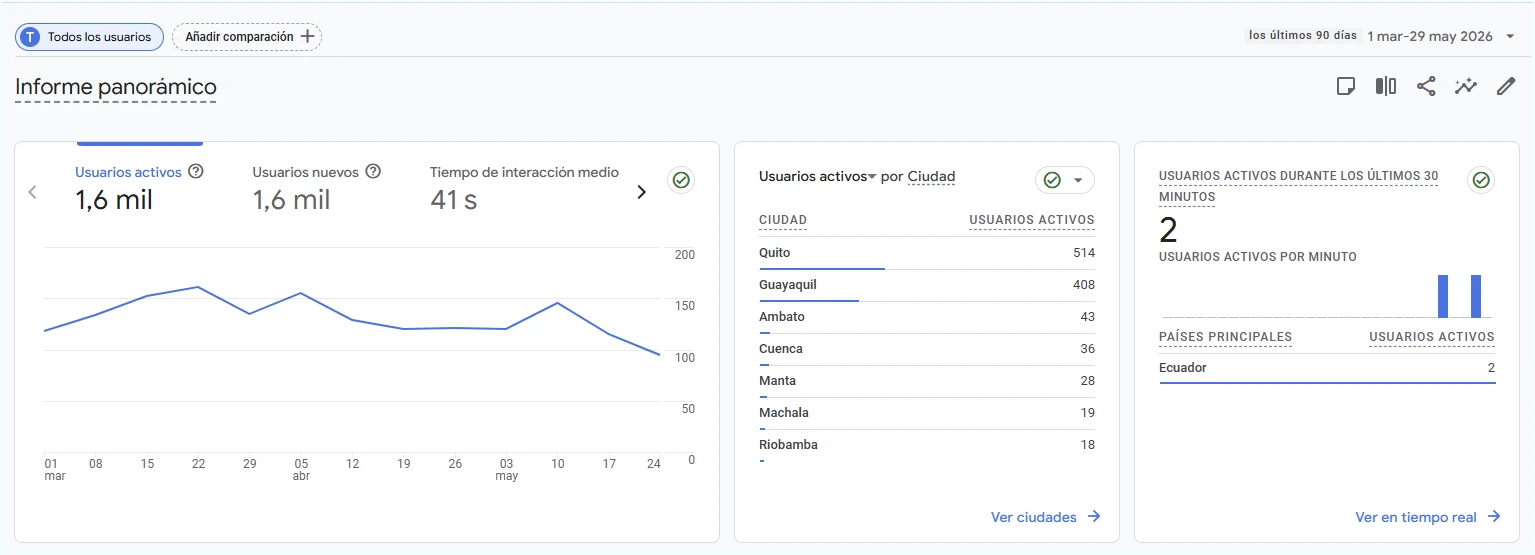This screenshot has width=1535, height=555.
Task: Click green check icon on realtime card
Action: point(1481,180)
